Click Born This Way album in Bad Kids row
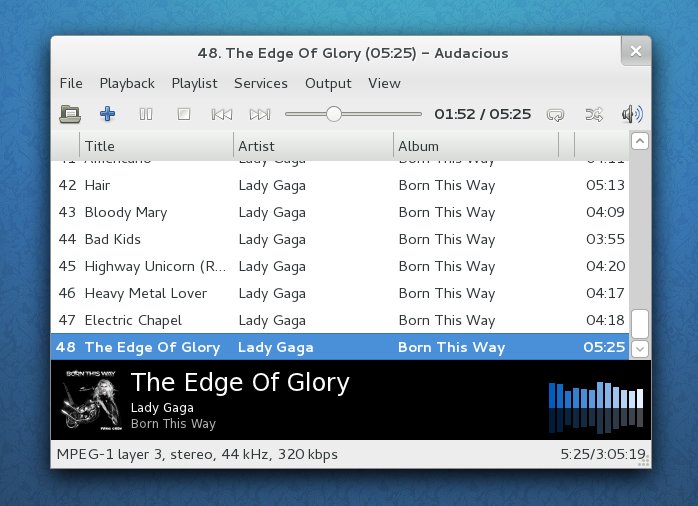698x506 pixels. (x=446, y=239)
